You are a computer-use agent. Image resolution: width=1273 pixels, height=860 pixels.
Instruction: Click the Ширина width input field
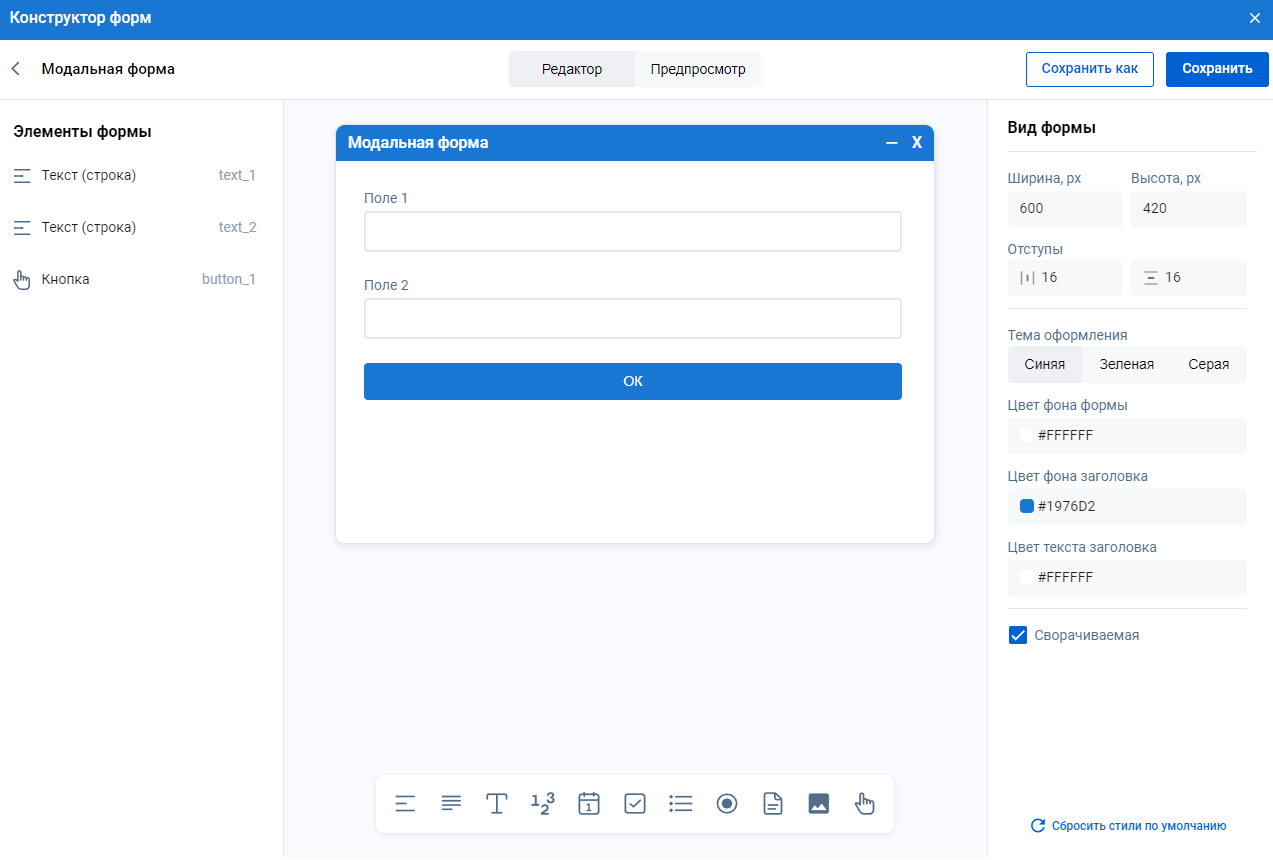(x=1065, y=209)
